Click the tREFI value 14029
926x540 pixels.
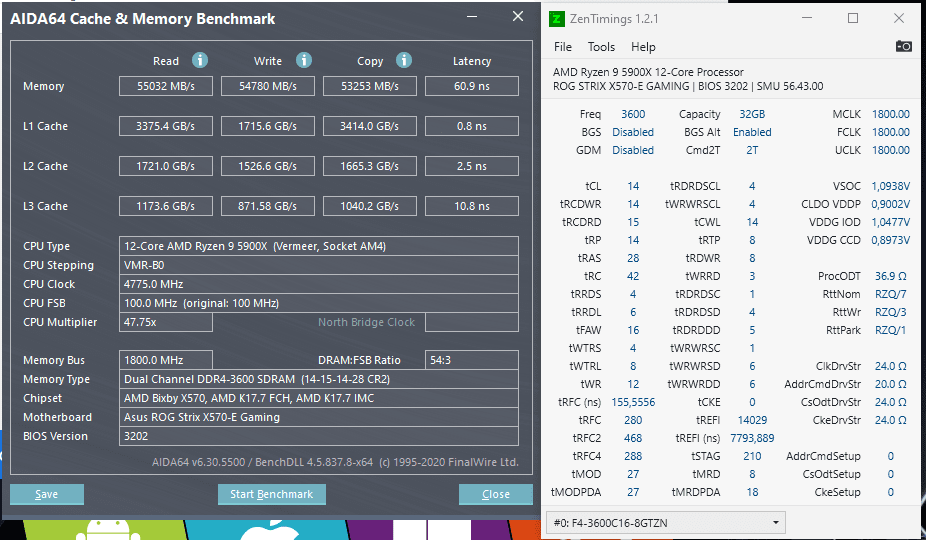(752, 420)
